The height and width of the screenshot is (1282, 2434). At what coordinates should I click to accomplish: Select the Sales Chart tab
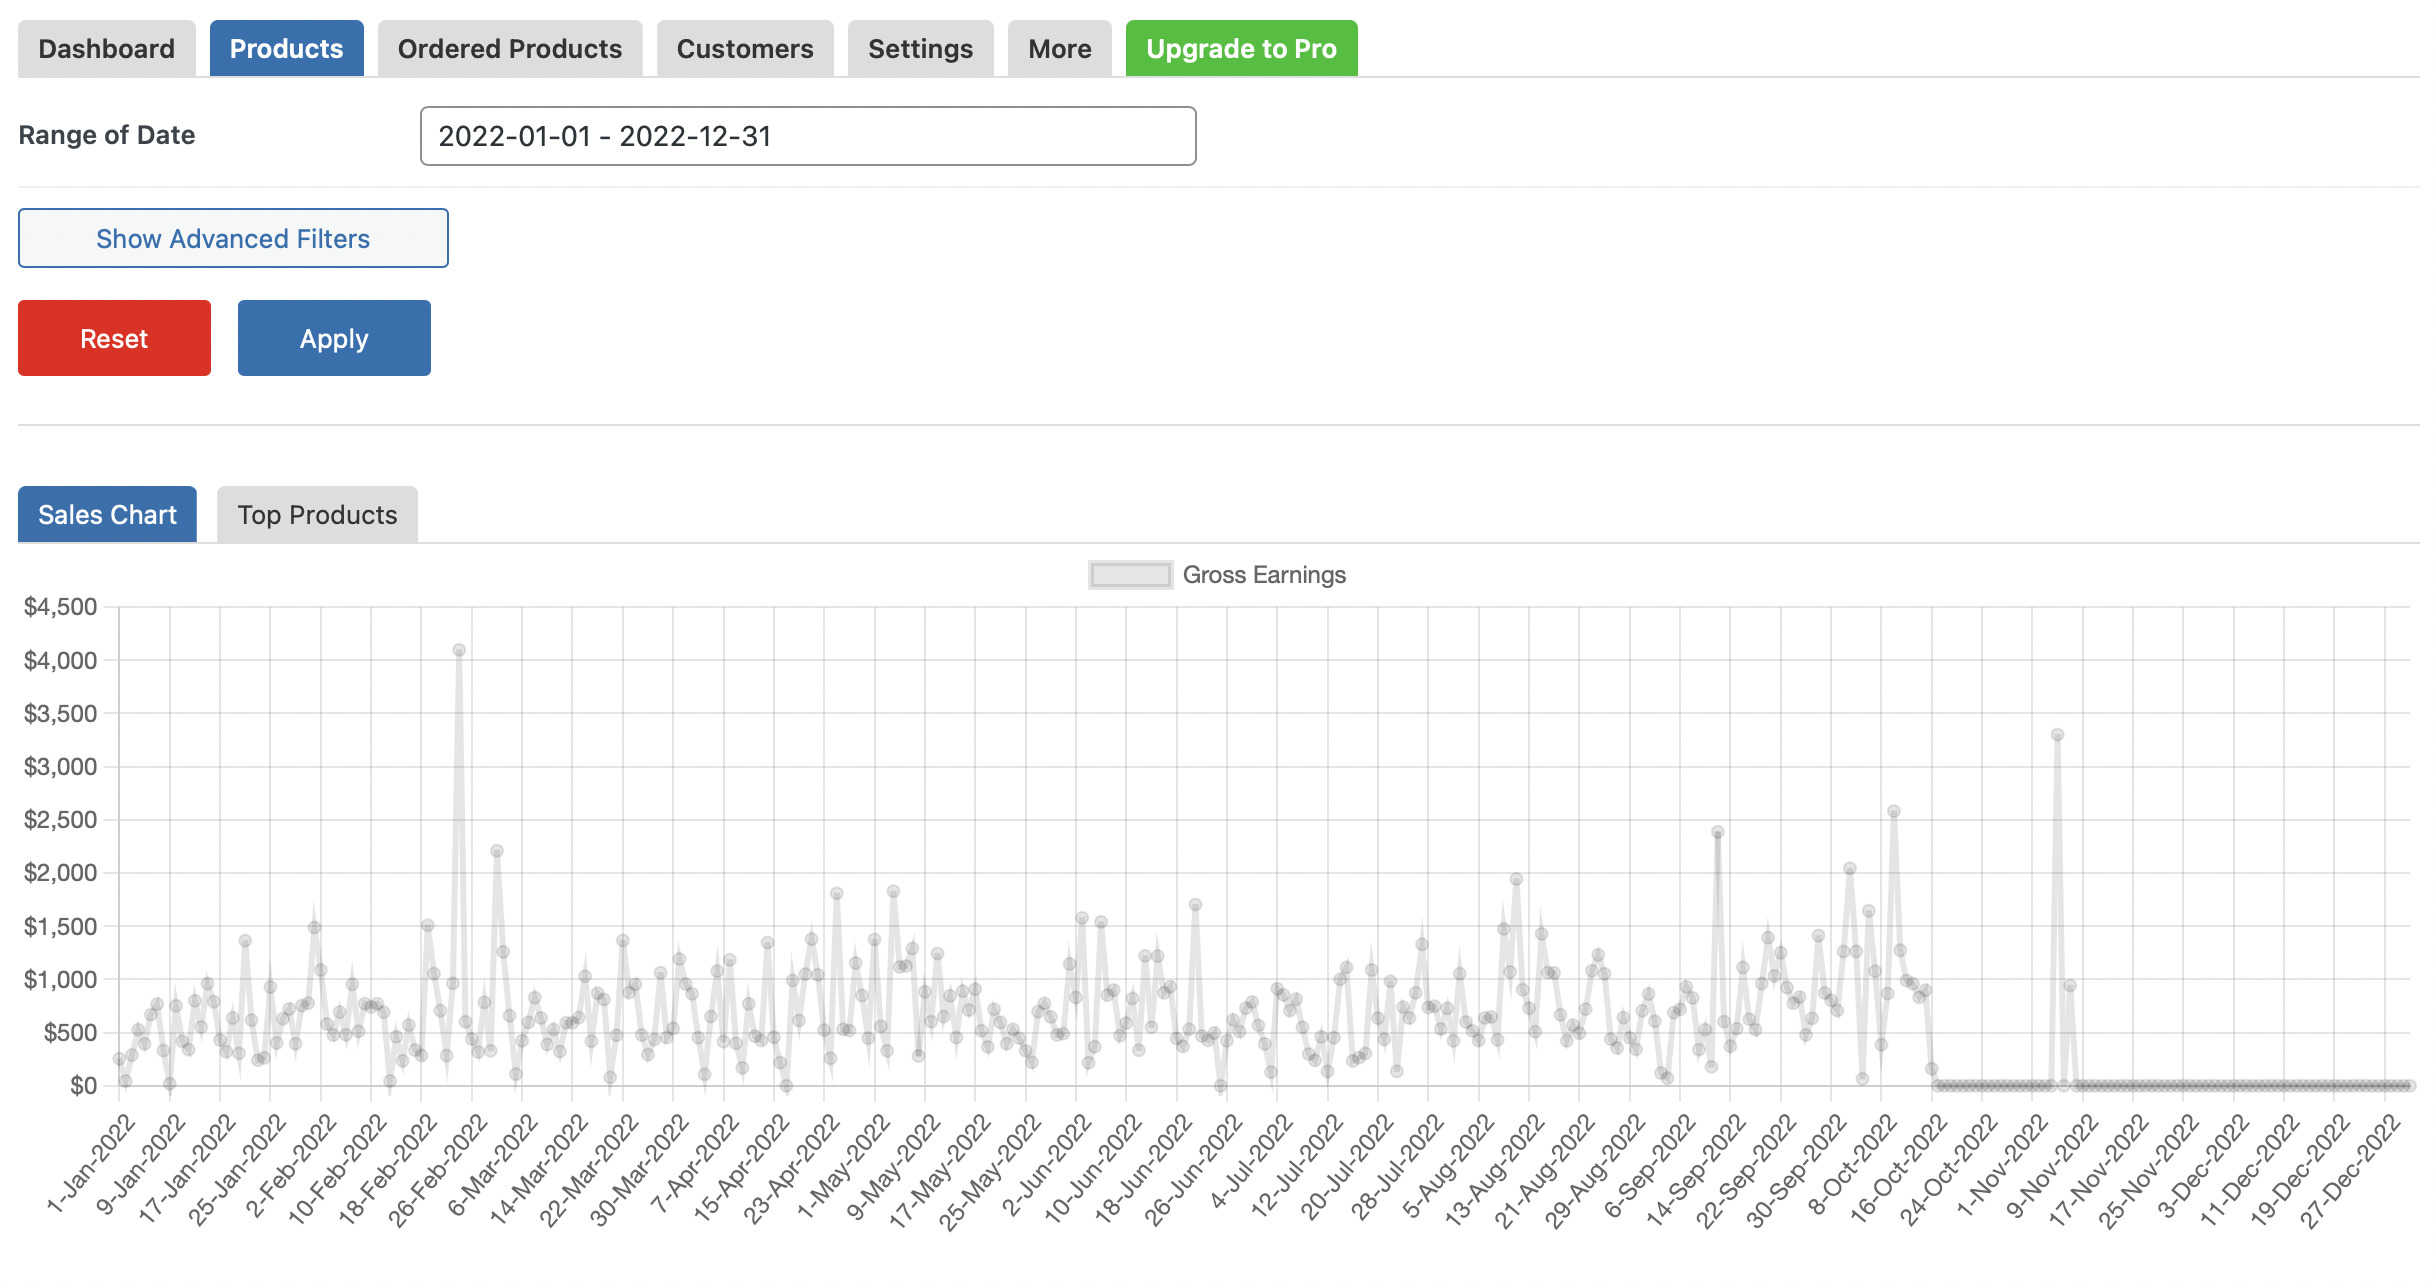(x=107, y=515)
